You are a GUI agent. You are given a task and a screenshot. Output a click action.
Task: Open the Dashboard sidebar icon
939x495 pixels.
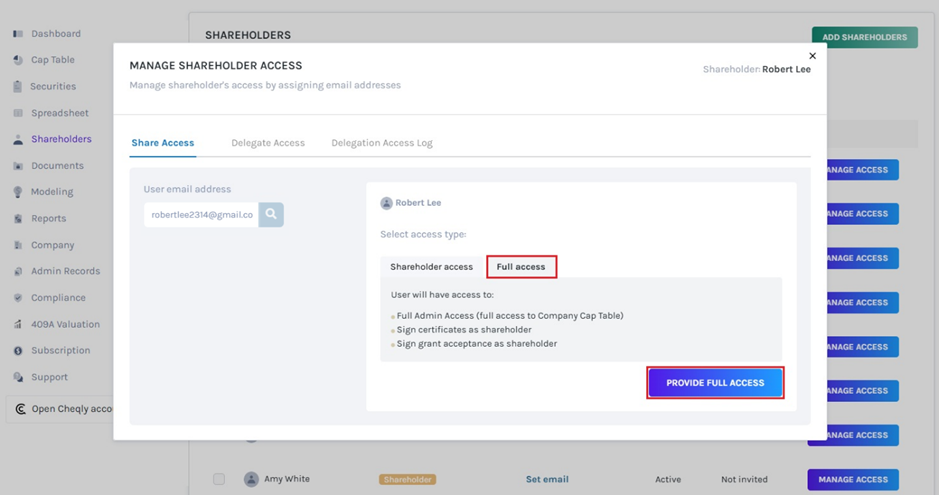[18, 34]
